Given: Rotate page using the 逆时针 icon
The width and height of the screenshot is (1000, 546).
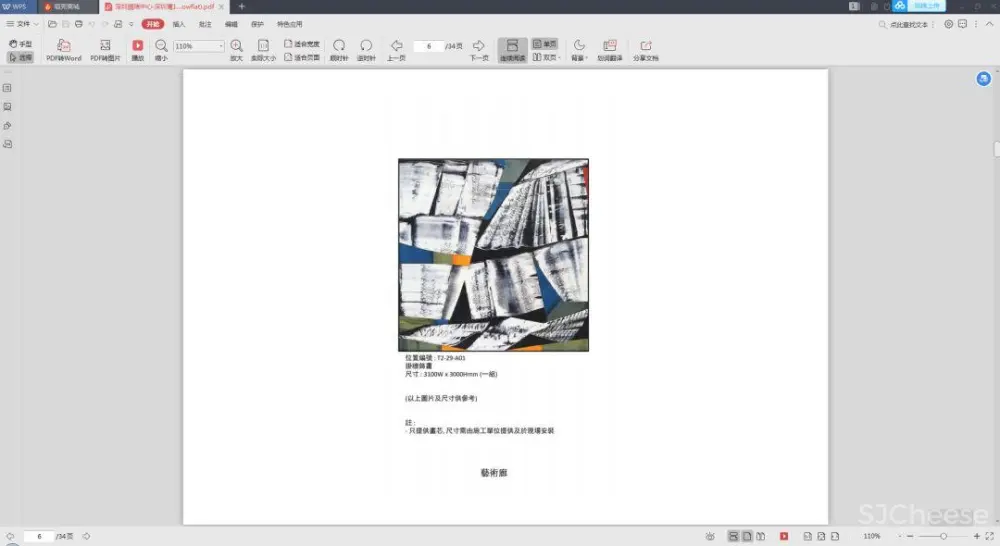Looking at the screenshot, I should coord(366,46).
